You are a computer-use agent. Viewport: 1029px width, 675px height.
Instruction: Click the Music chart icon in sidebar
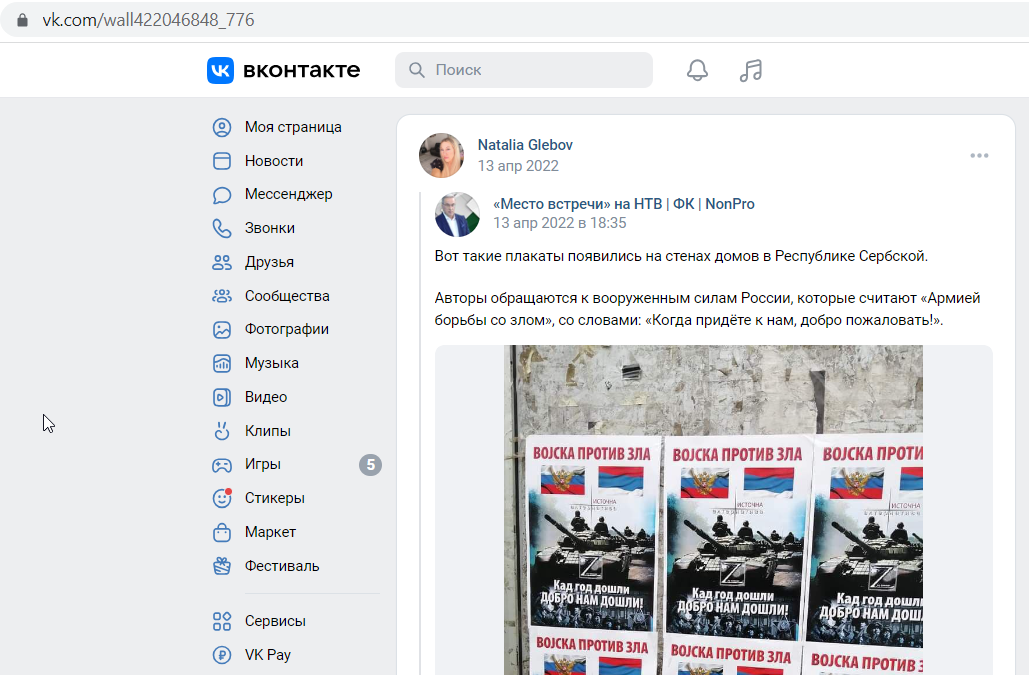pos(222,363)
